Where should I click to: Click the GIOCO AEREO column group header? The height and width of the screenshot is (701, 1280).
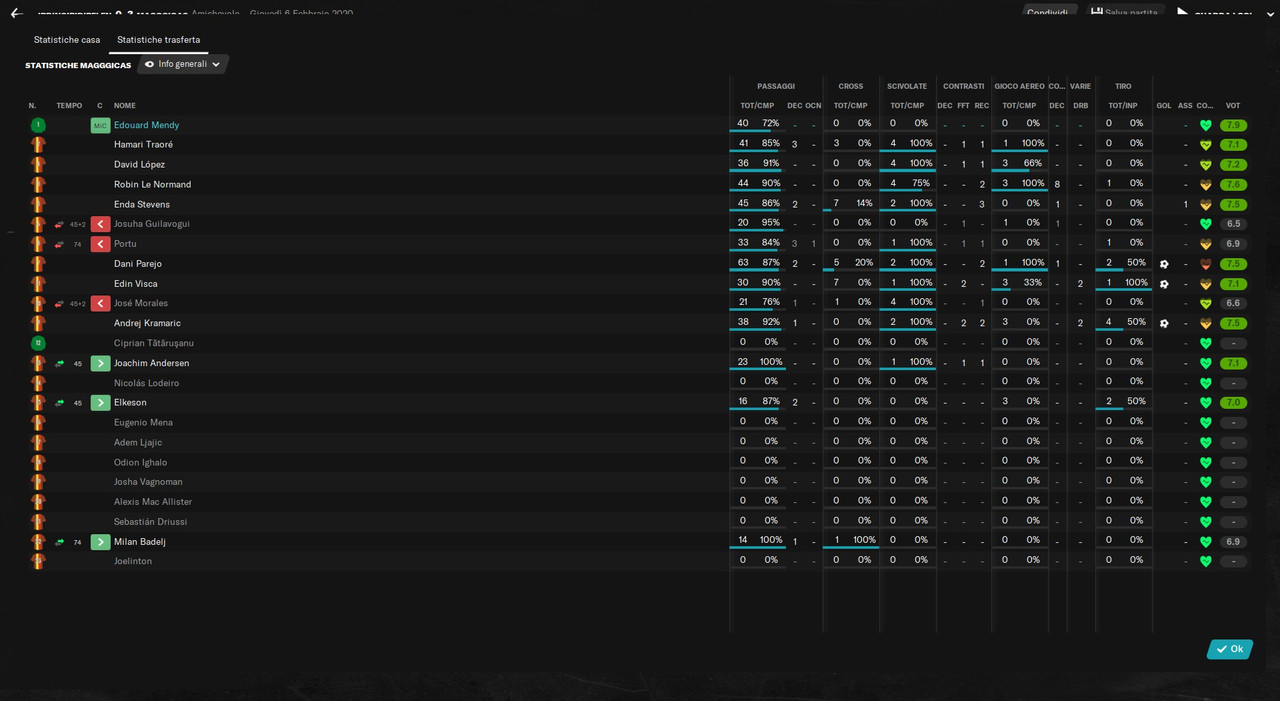tap(1019, 87)
